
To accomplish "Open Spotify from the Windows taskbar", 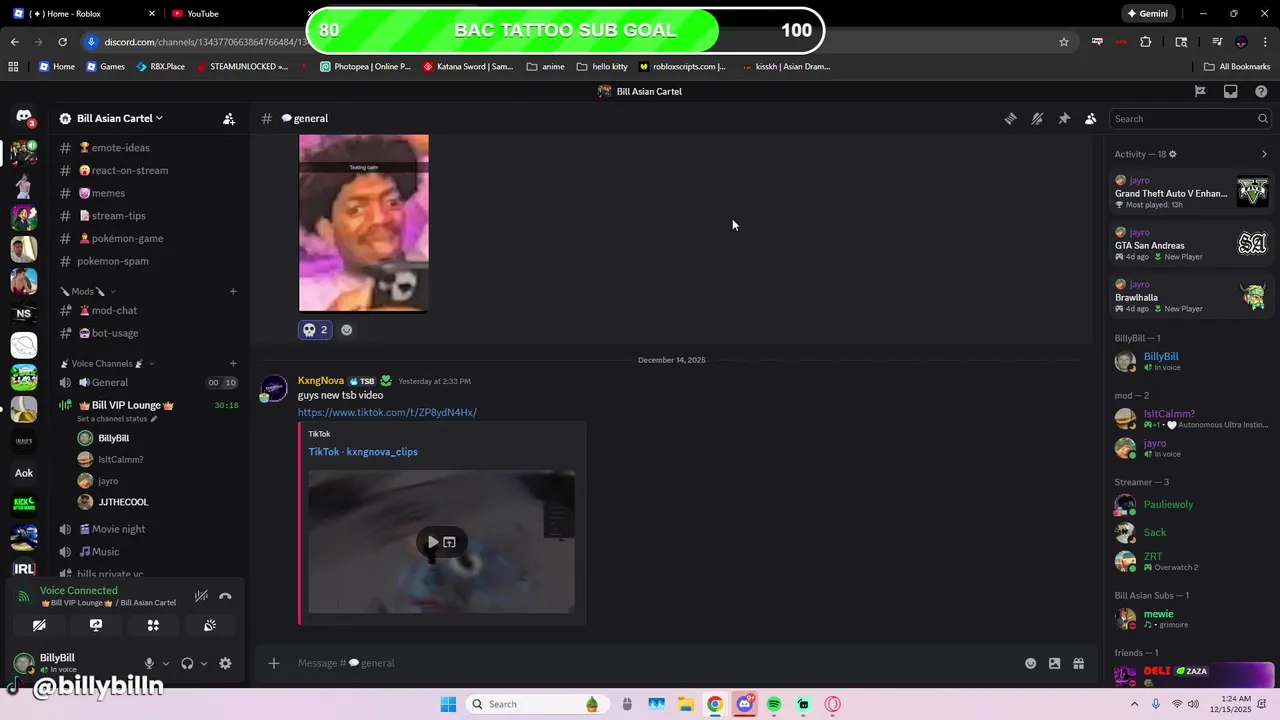I will [774, 704].
